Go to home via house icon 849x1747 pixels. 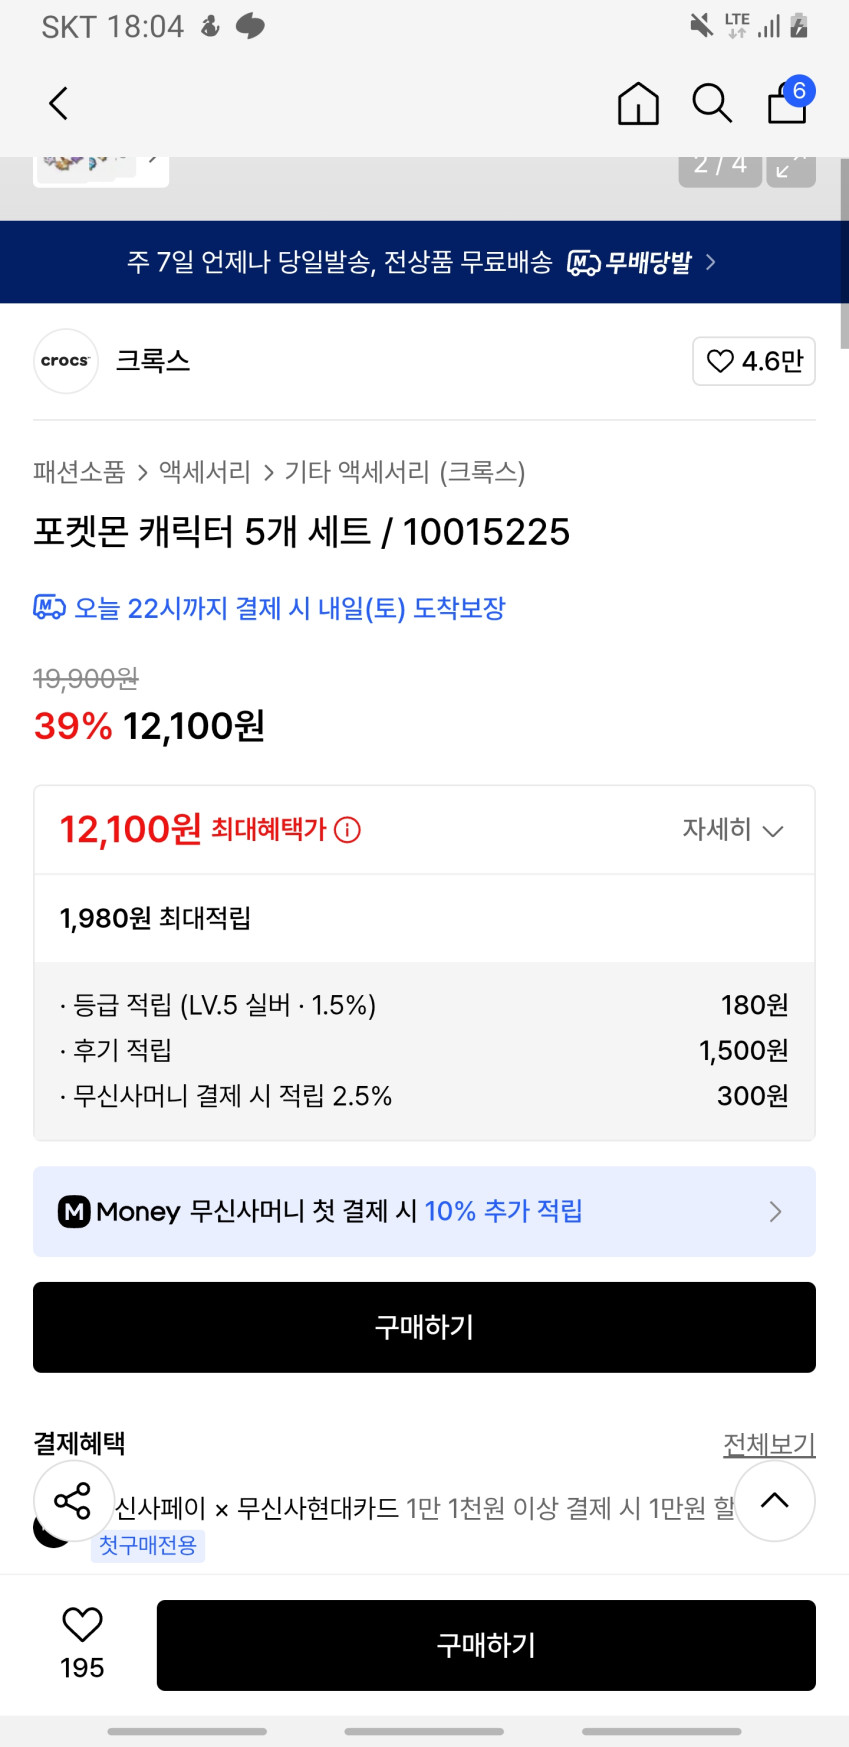tap(638, 103)
